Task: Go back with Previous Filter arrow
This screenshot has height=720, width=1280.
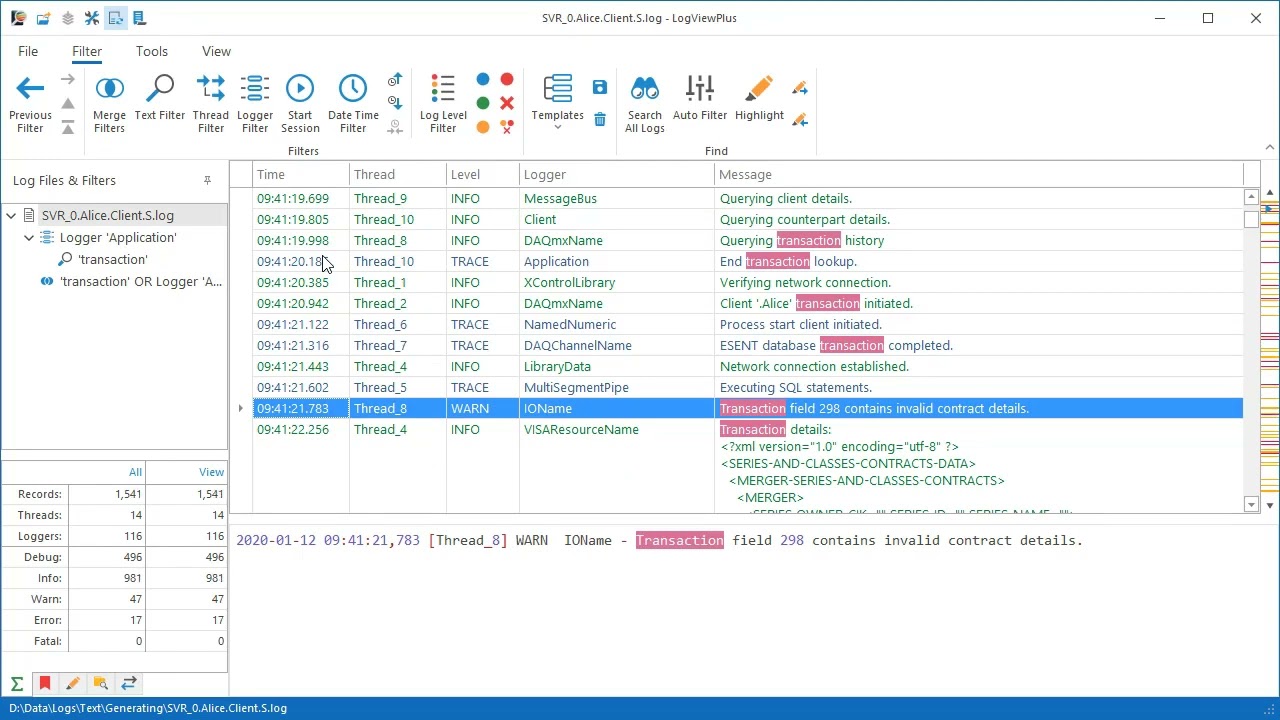Action: click(x=30, y=104)
